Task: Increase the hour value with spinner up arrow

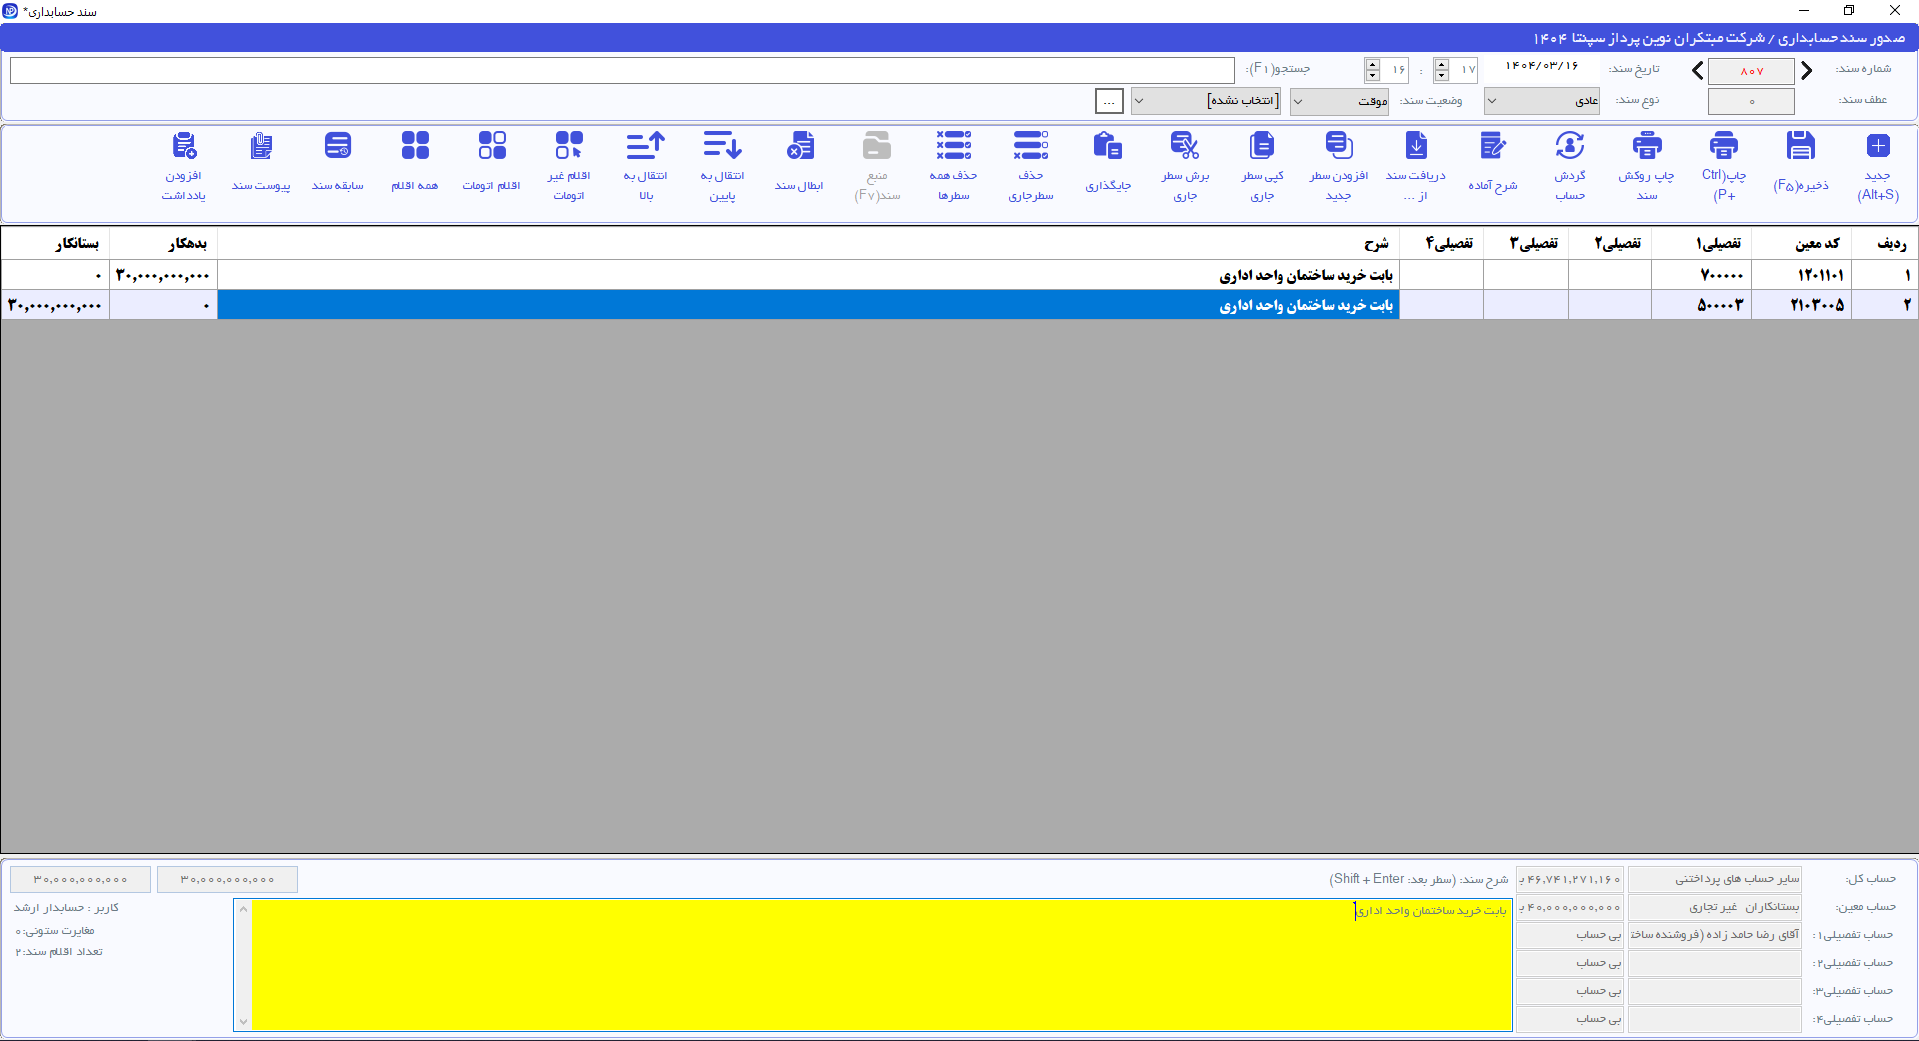Action: (x=1441, y=63)
